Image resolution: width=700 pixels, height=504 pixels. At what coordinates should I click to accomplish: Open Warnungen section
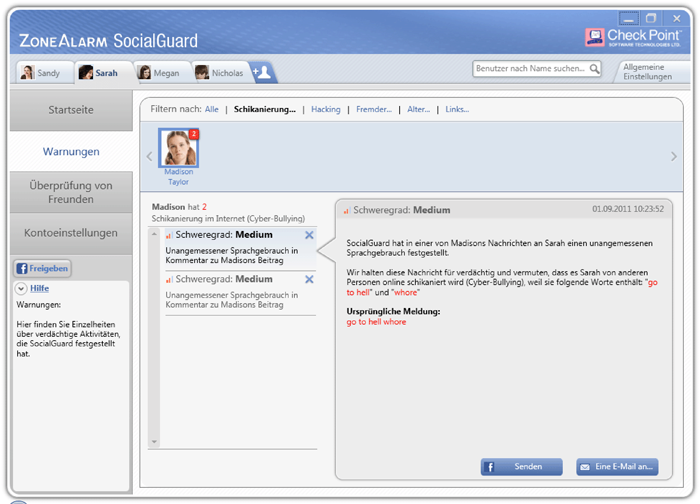(x=71, y=152)
